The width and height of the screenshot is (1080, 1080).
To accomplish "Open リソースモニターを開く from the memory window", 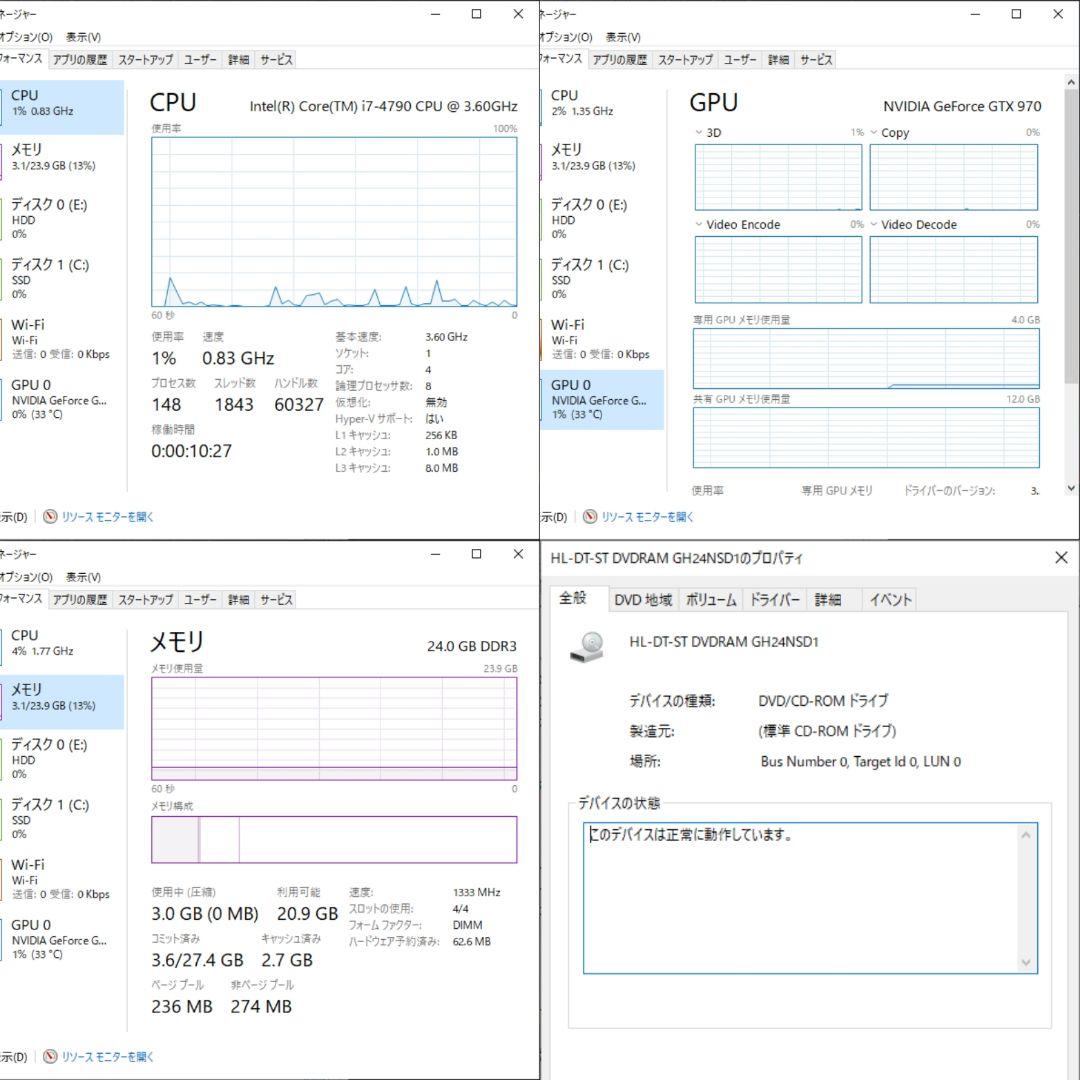I will click(x=105, y=1056).
